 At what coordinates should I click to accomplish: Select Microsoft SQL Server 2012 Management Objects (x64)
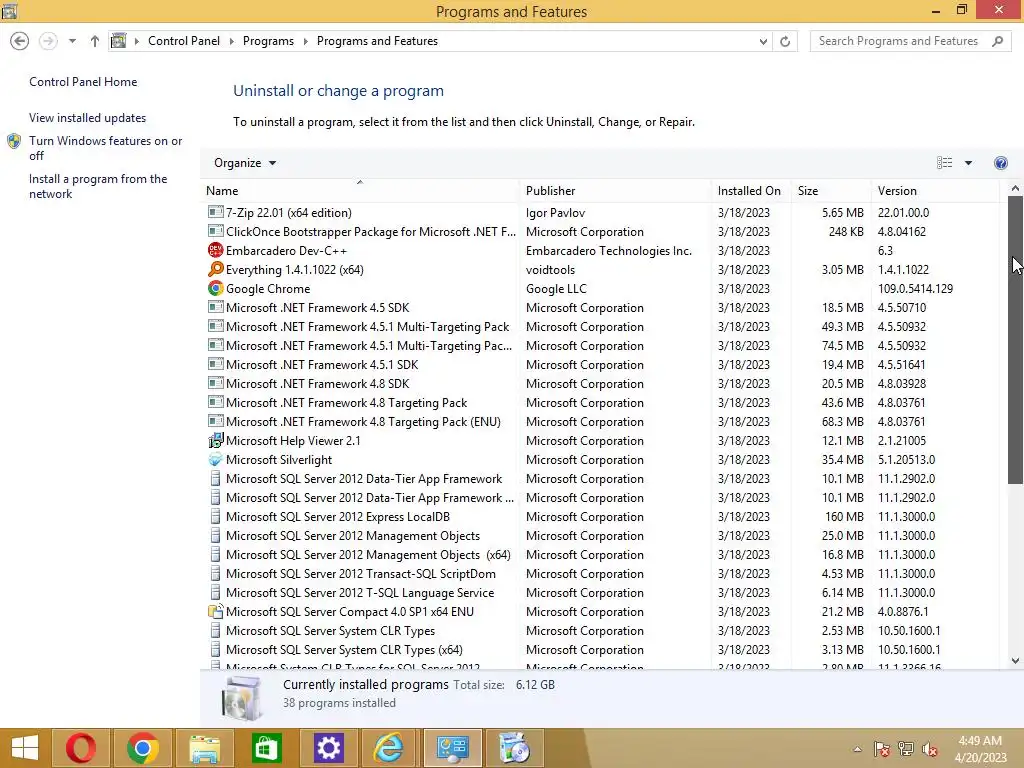click(600, 554)
